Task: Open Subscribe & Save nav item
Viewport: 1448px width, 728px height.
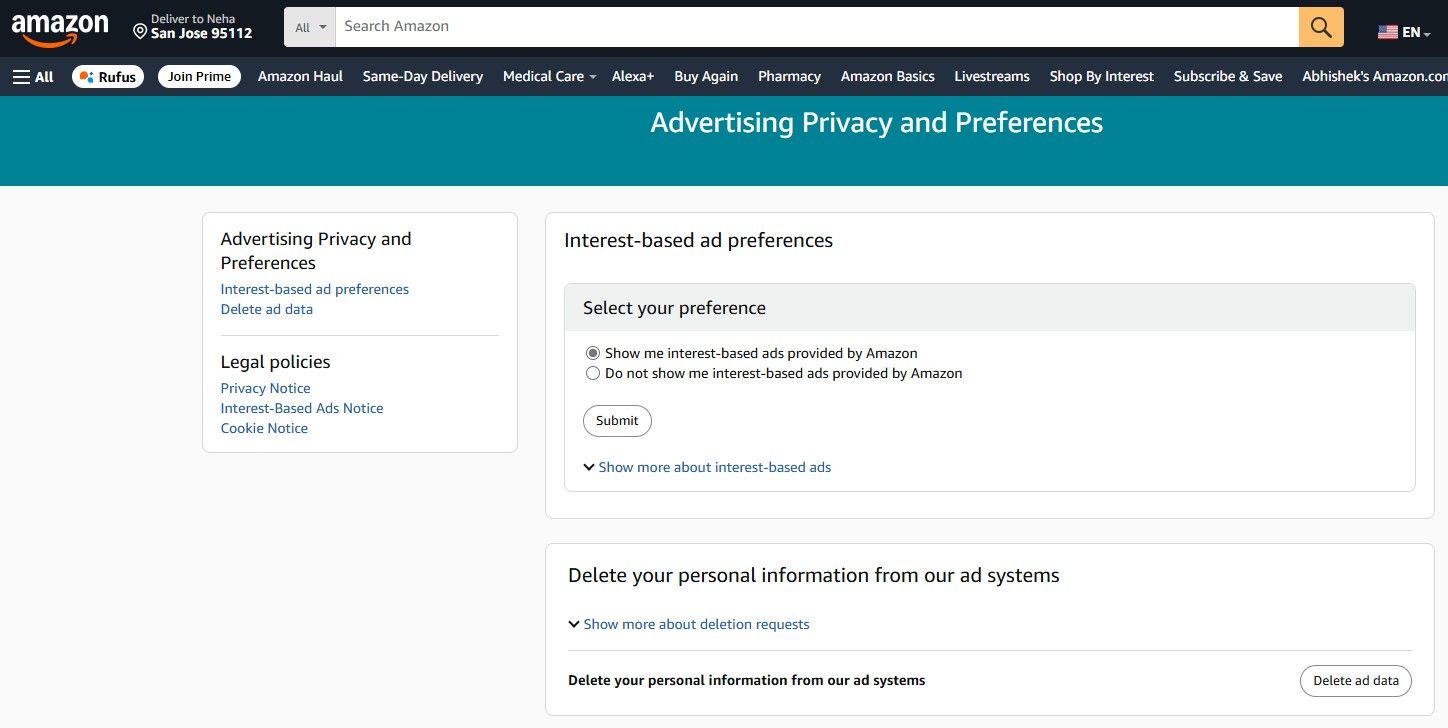Action: pos(1228,76)
